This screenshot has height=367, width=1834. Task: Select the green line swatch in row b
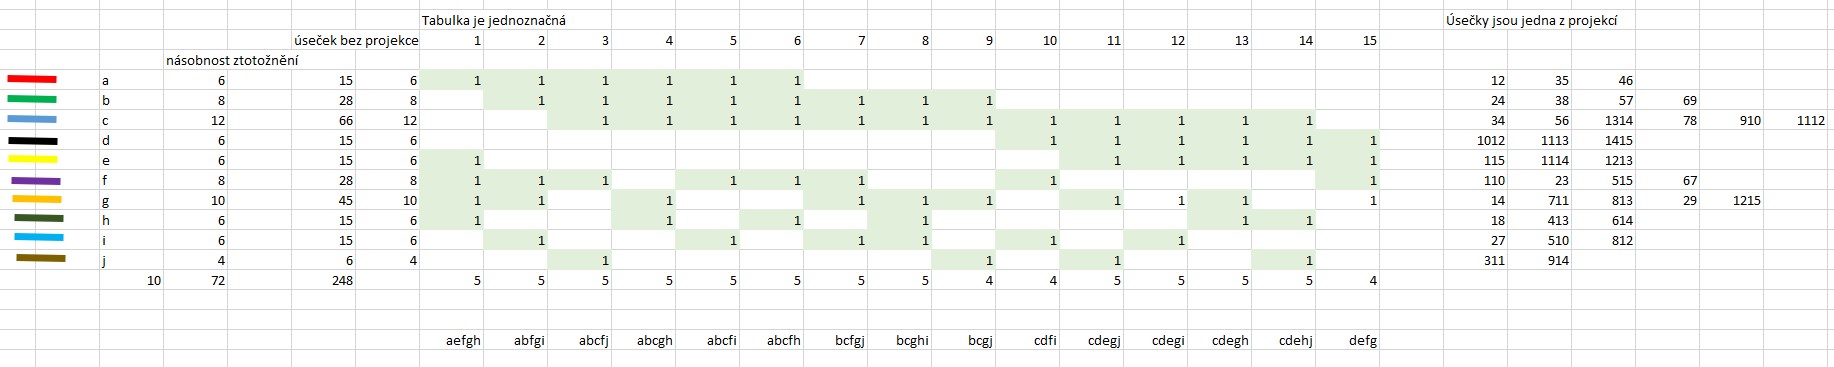point(32,99)
